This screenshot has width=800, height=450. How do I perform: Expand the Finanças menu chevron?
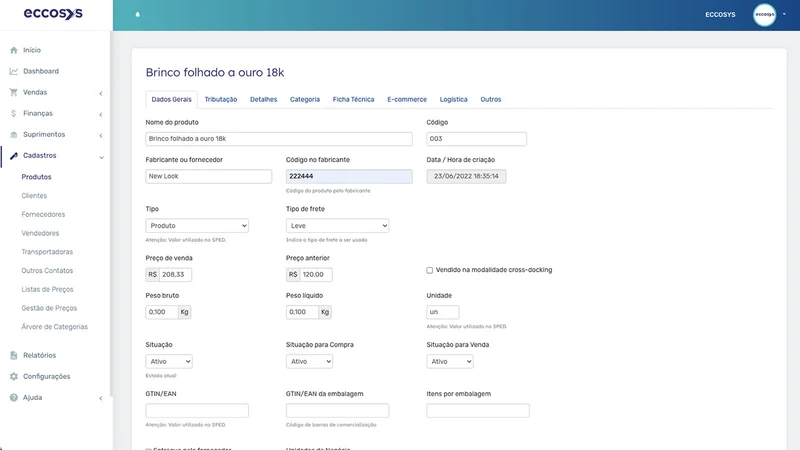(x=101, y=114)
